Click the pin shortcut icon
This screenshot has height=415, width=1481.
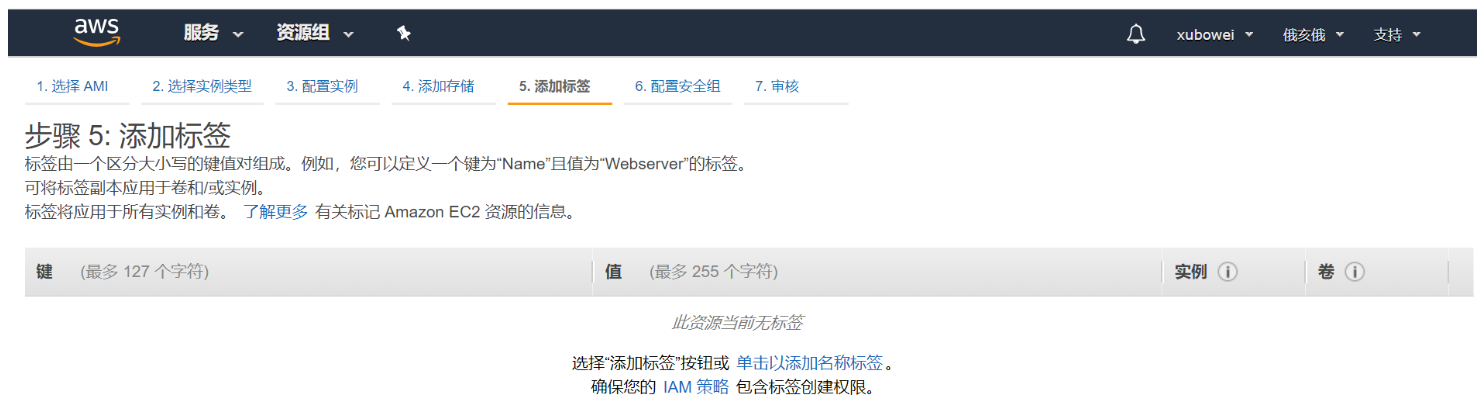pos(403,33)
